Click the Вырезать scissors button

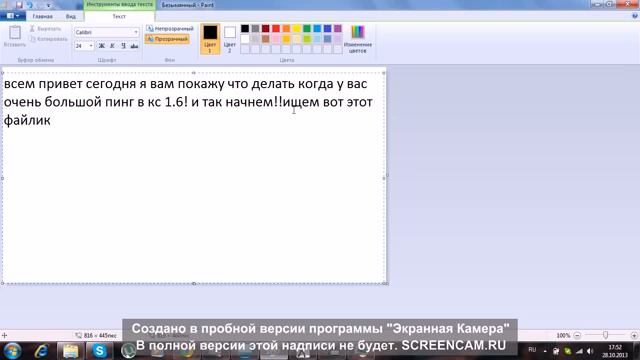(45, 29)
